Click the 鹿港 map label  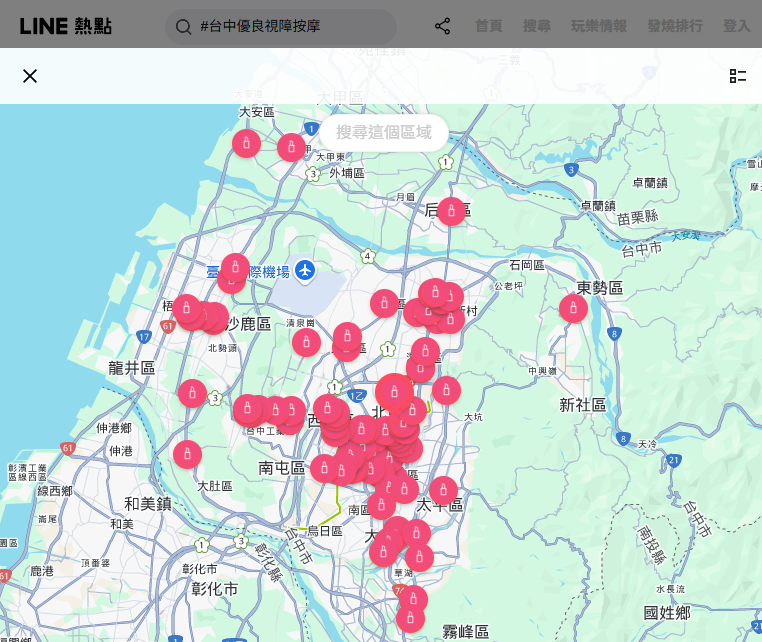42,571
